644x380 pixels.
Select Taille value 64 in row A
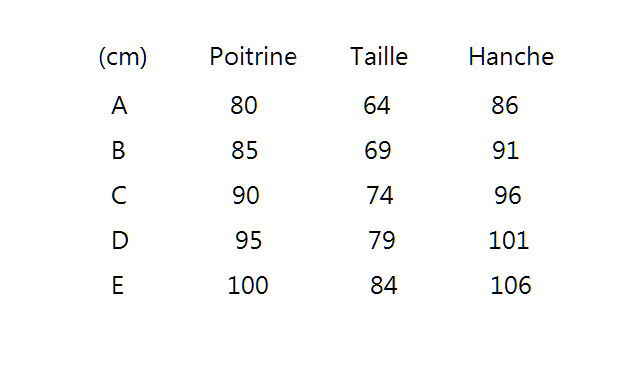click(377, 105)
